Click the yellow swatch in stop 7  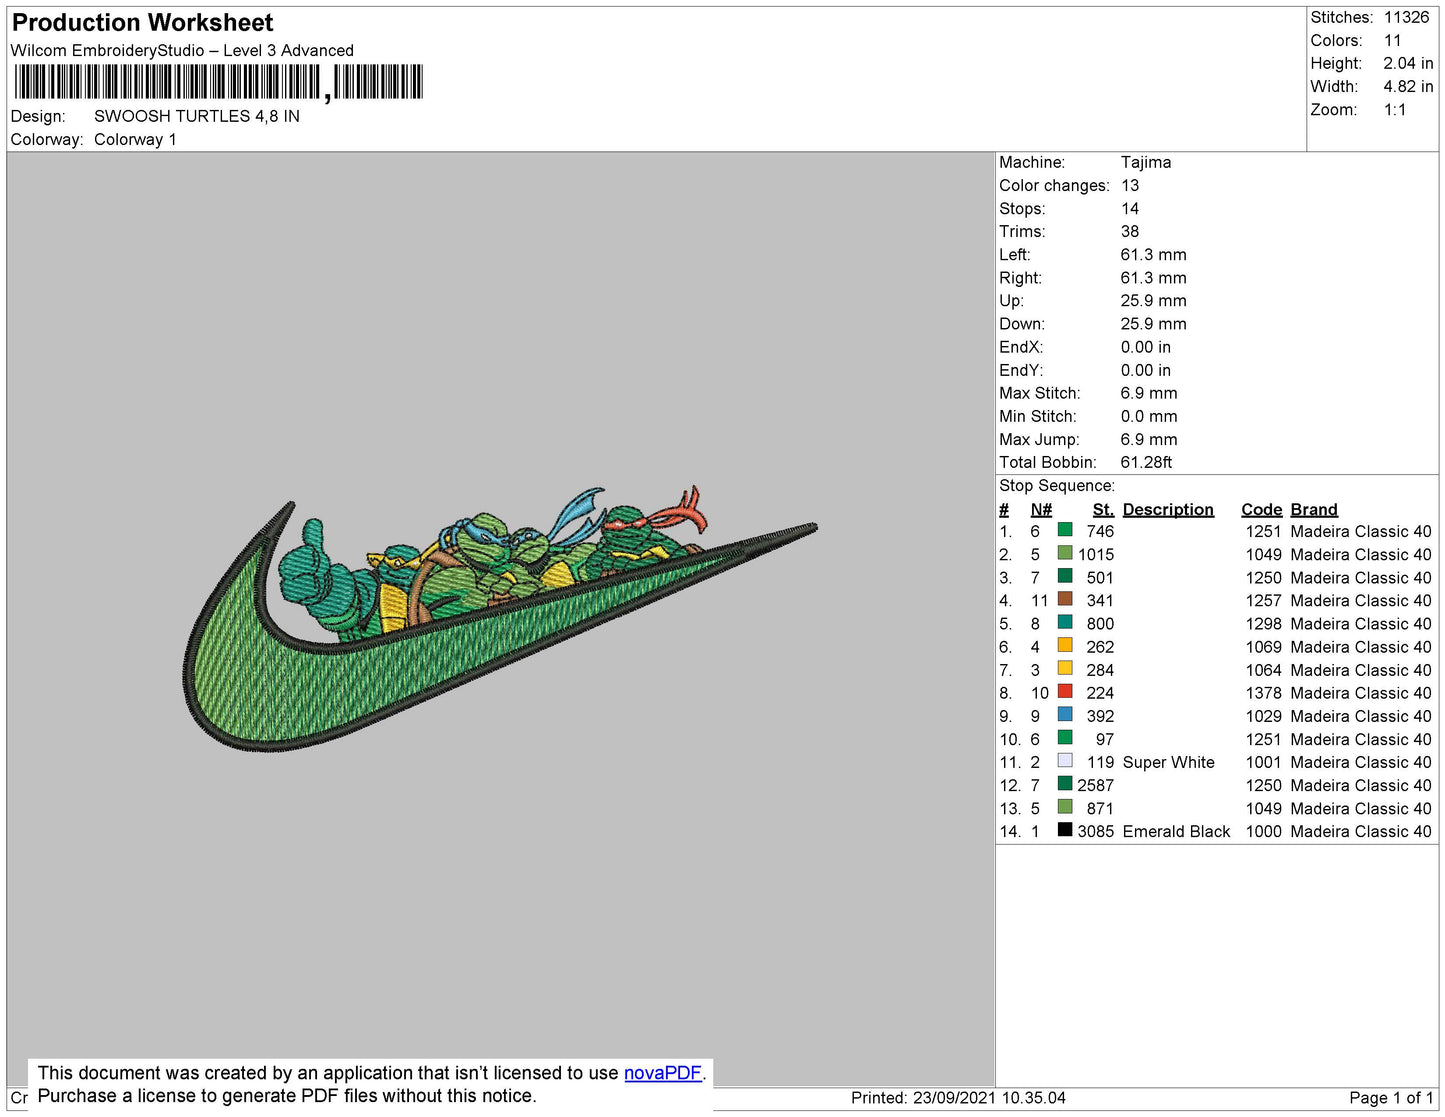[x=1065, y=669]
